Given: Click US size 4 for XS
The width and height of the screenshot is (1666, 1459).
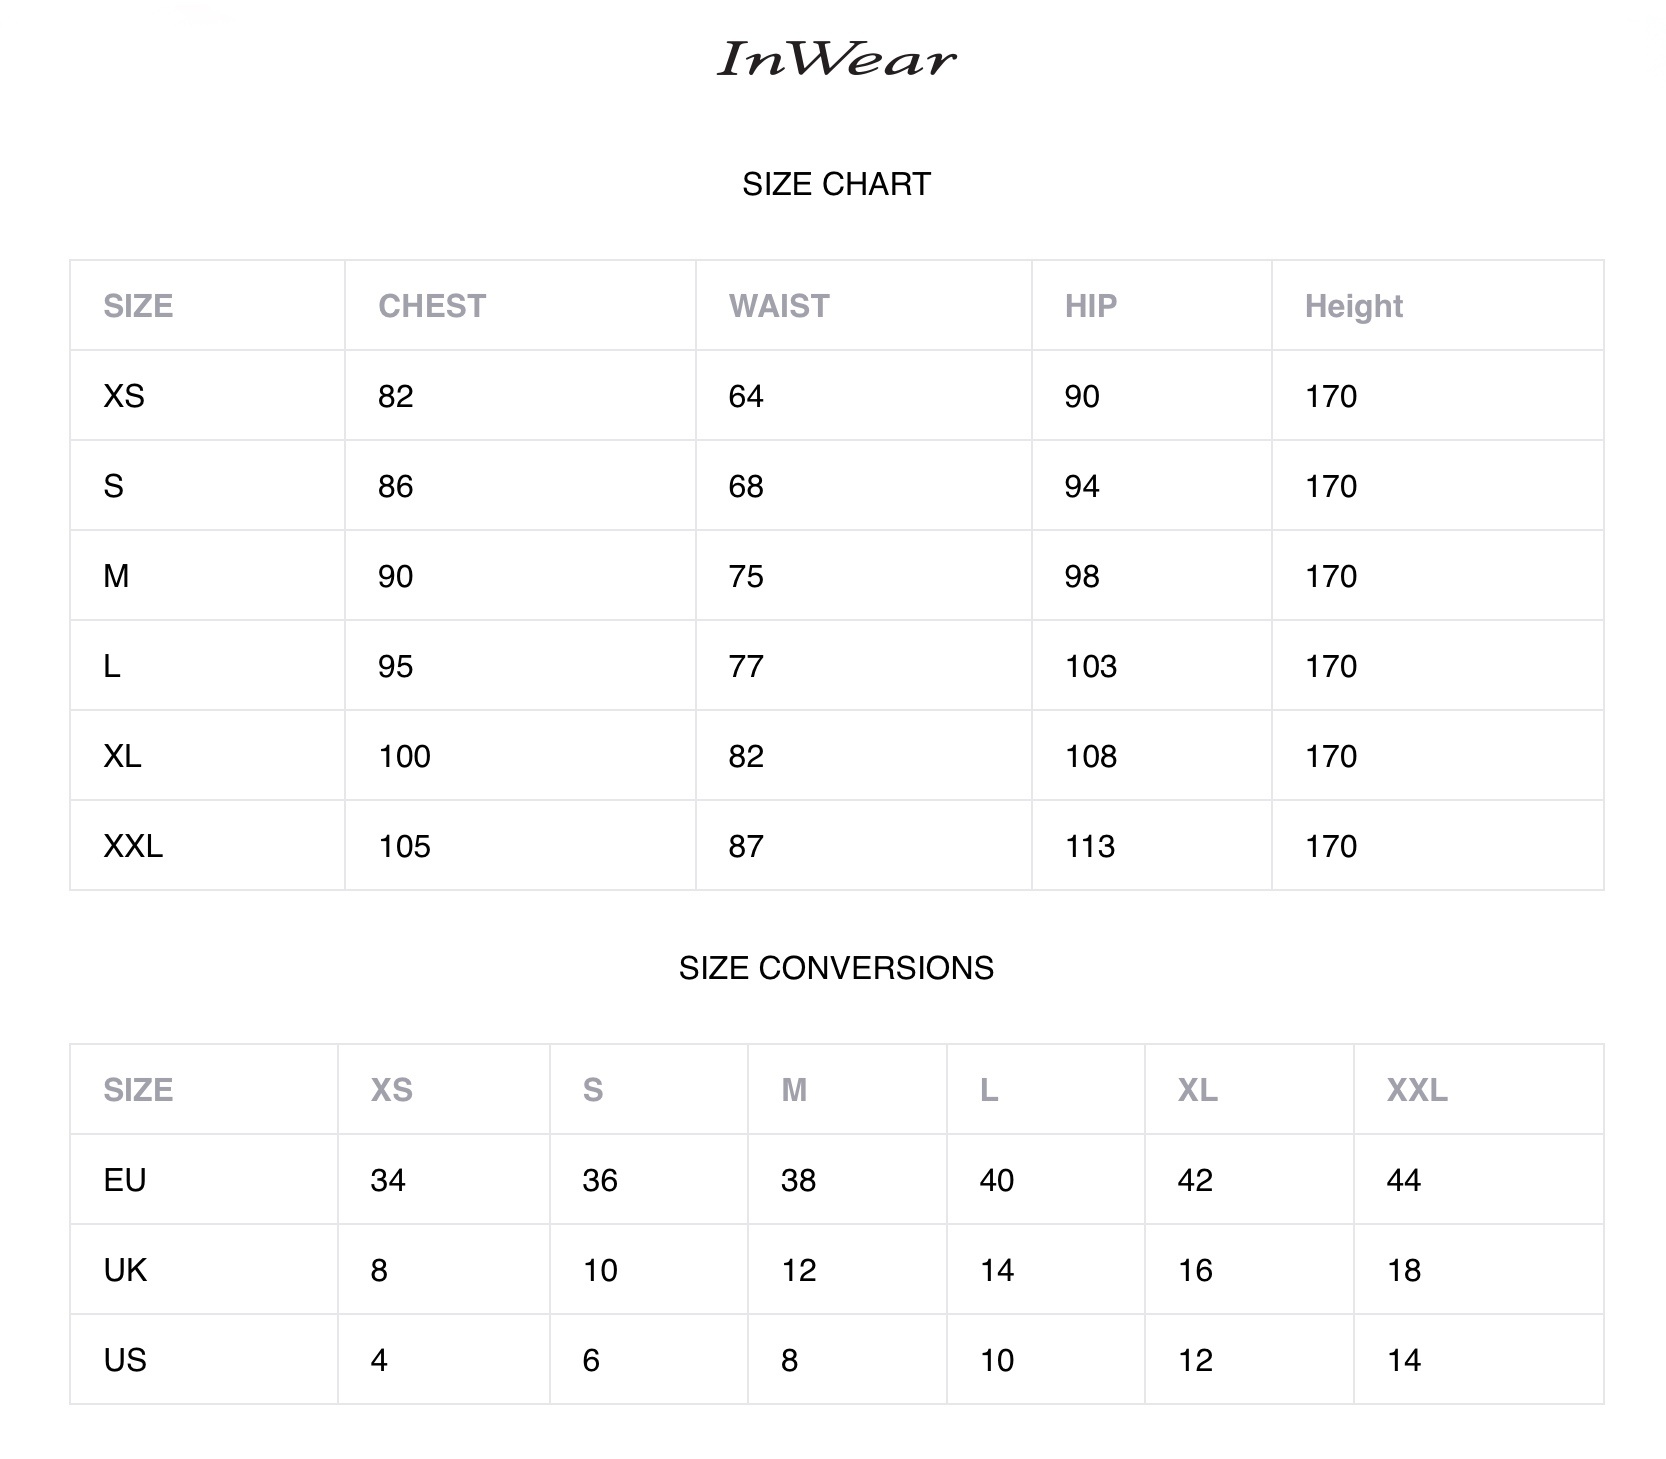Looking at the screenshot, I should (x=379, y=1360).
